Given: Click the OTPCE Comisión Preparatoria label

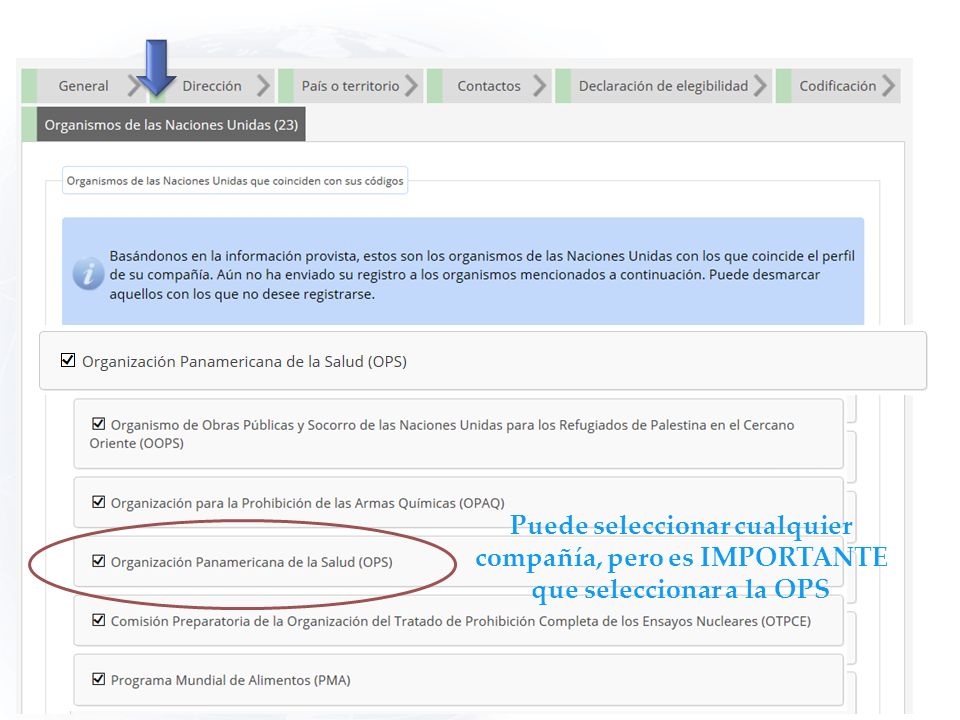Looking at the screenshot, I should [460, 621].
